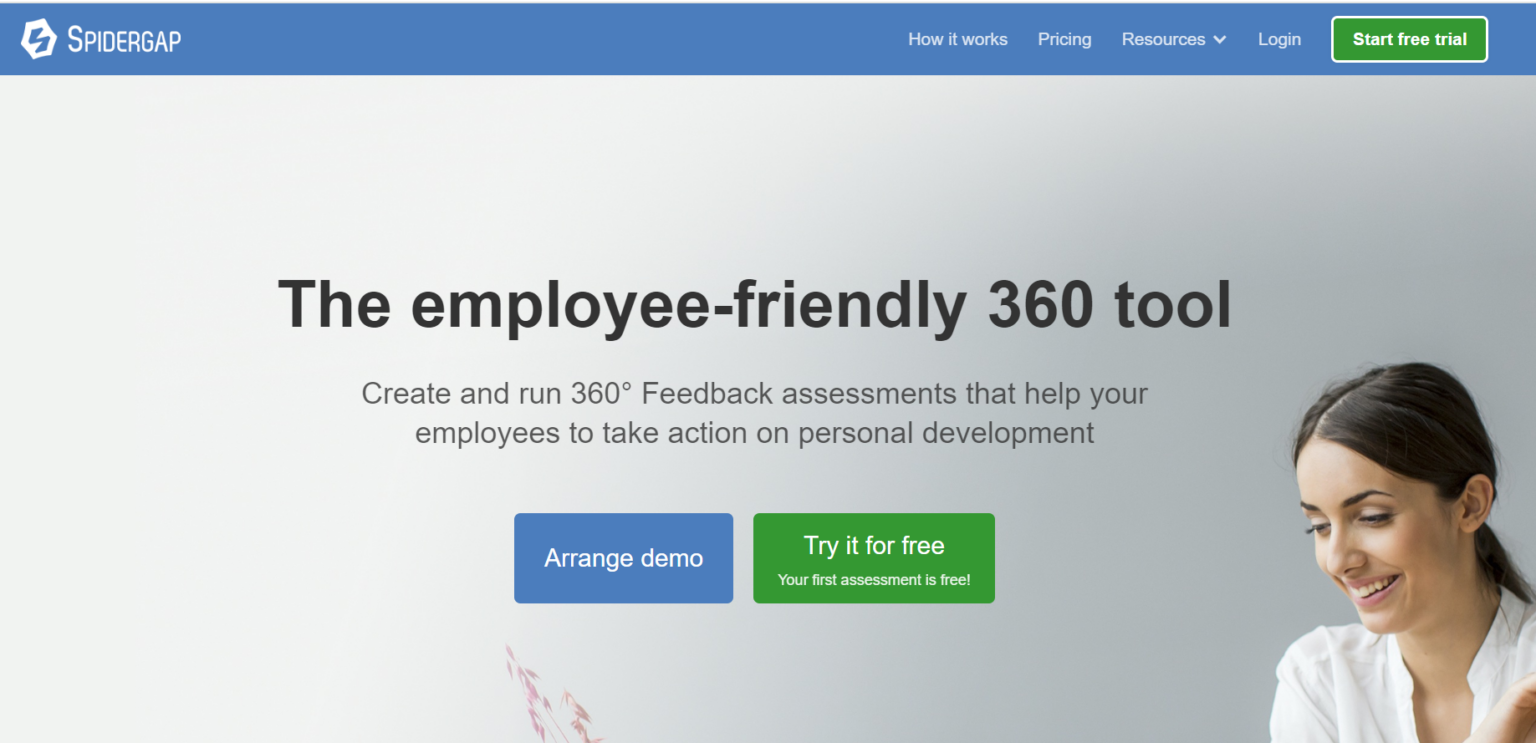Image resolution: width=1536 pixels, height=743 pixels.
Task: Open the How it works page
Action: point(957,39)
